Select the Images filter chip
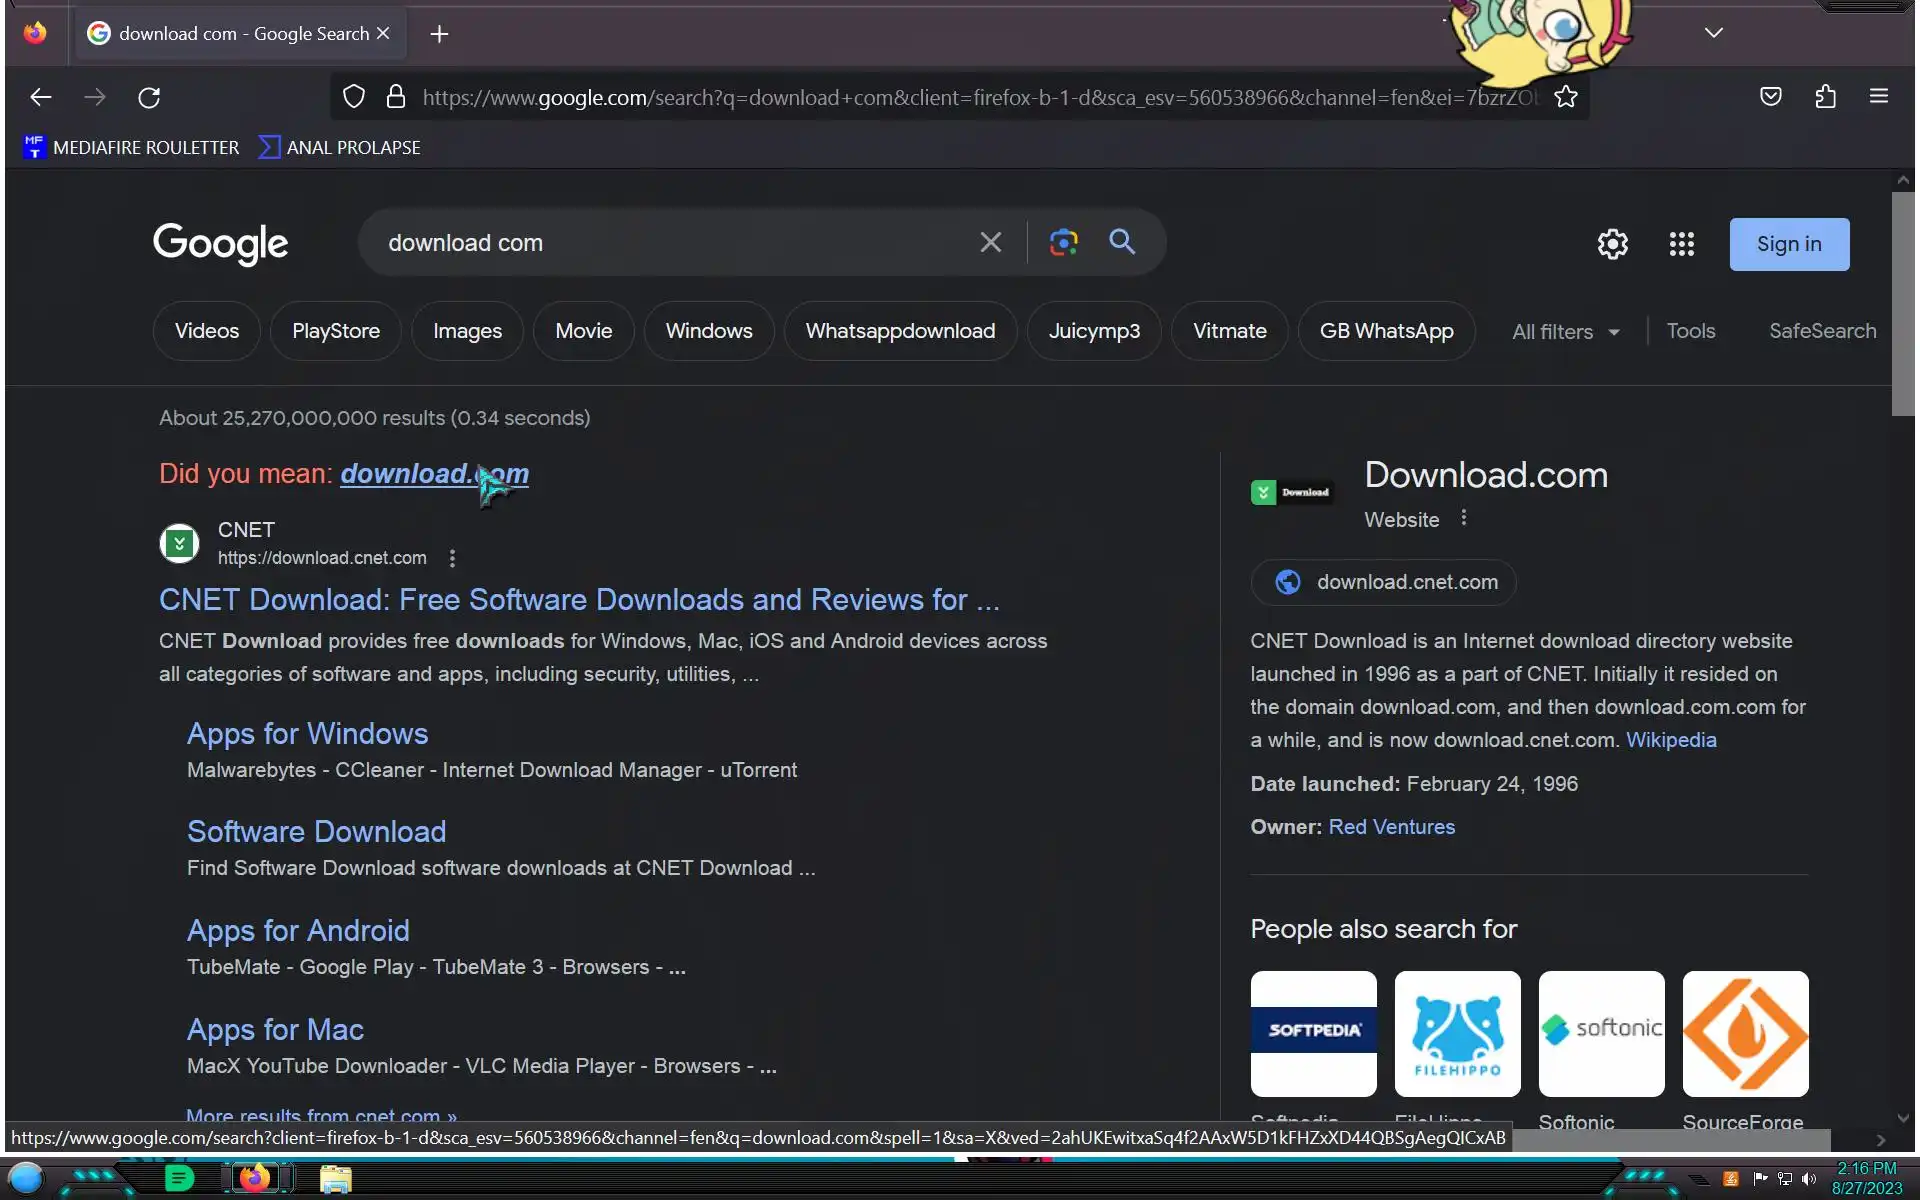 click(467, 331)
